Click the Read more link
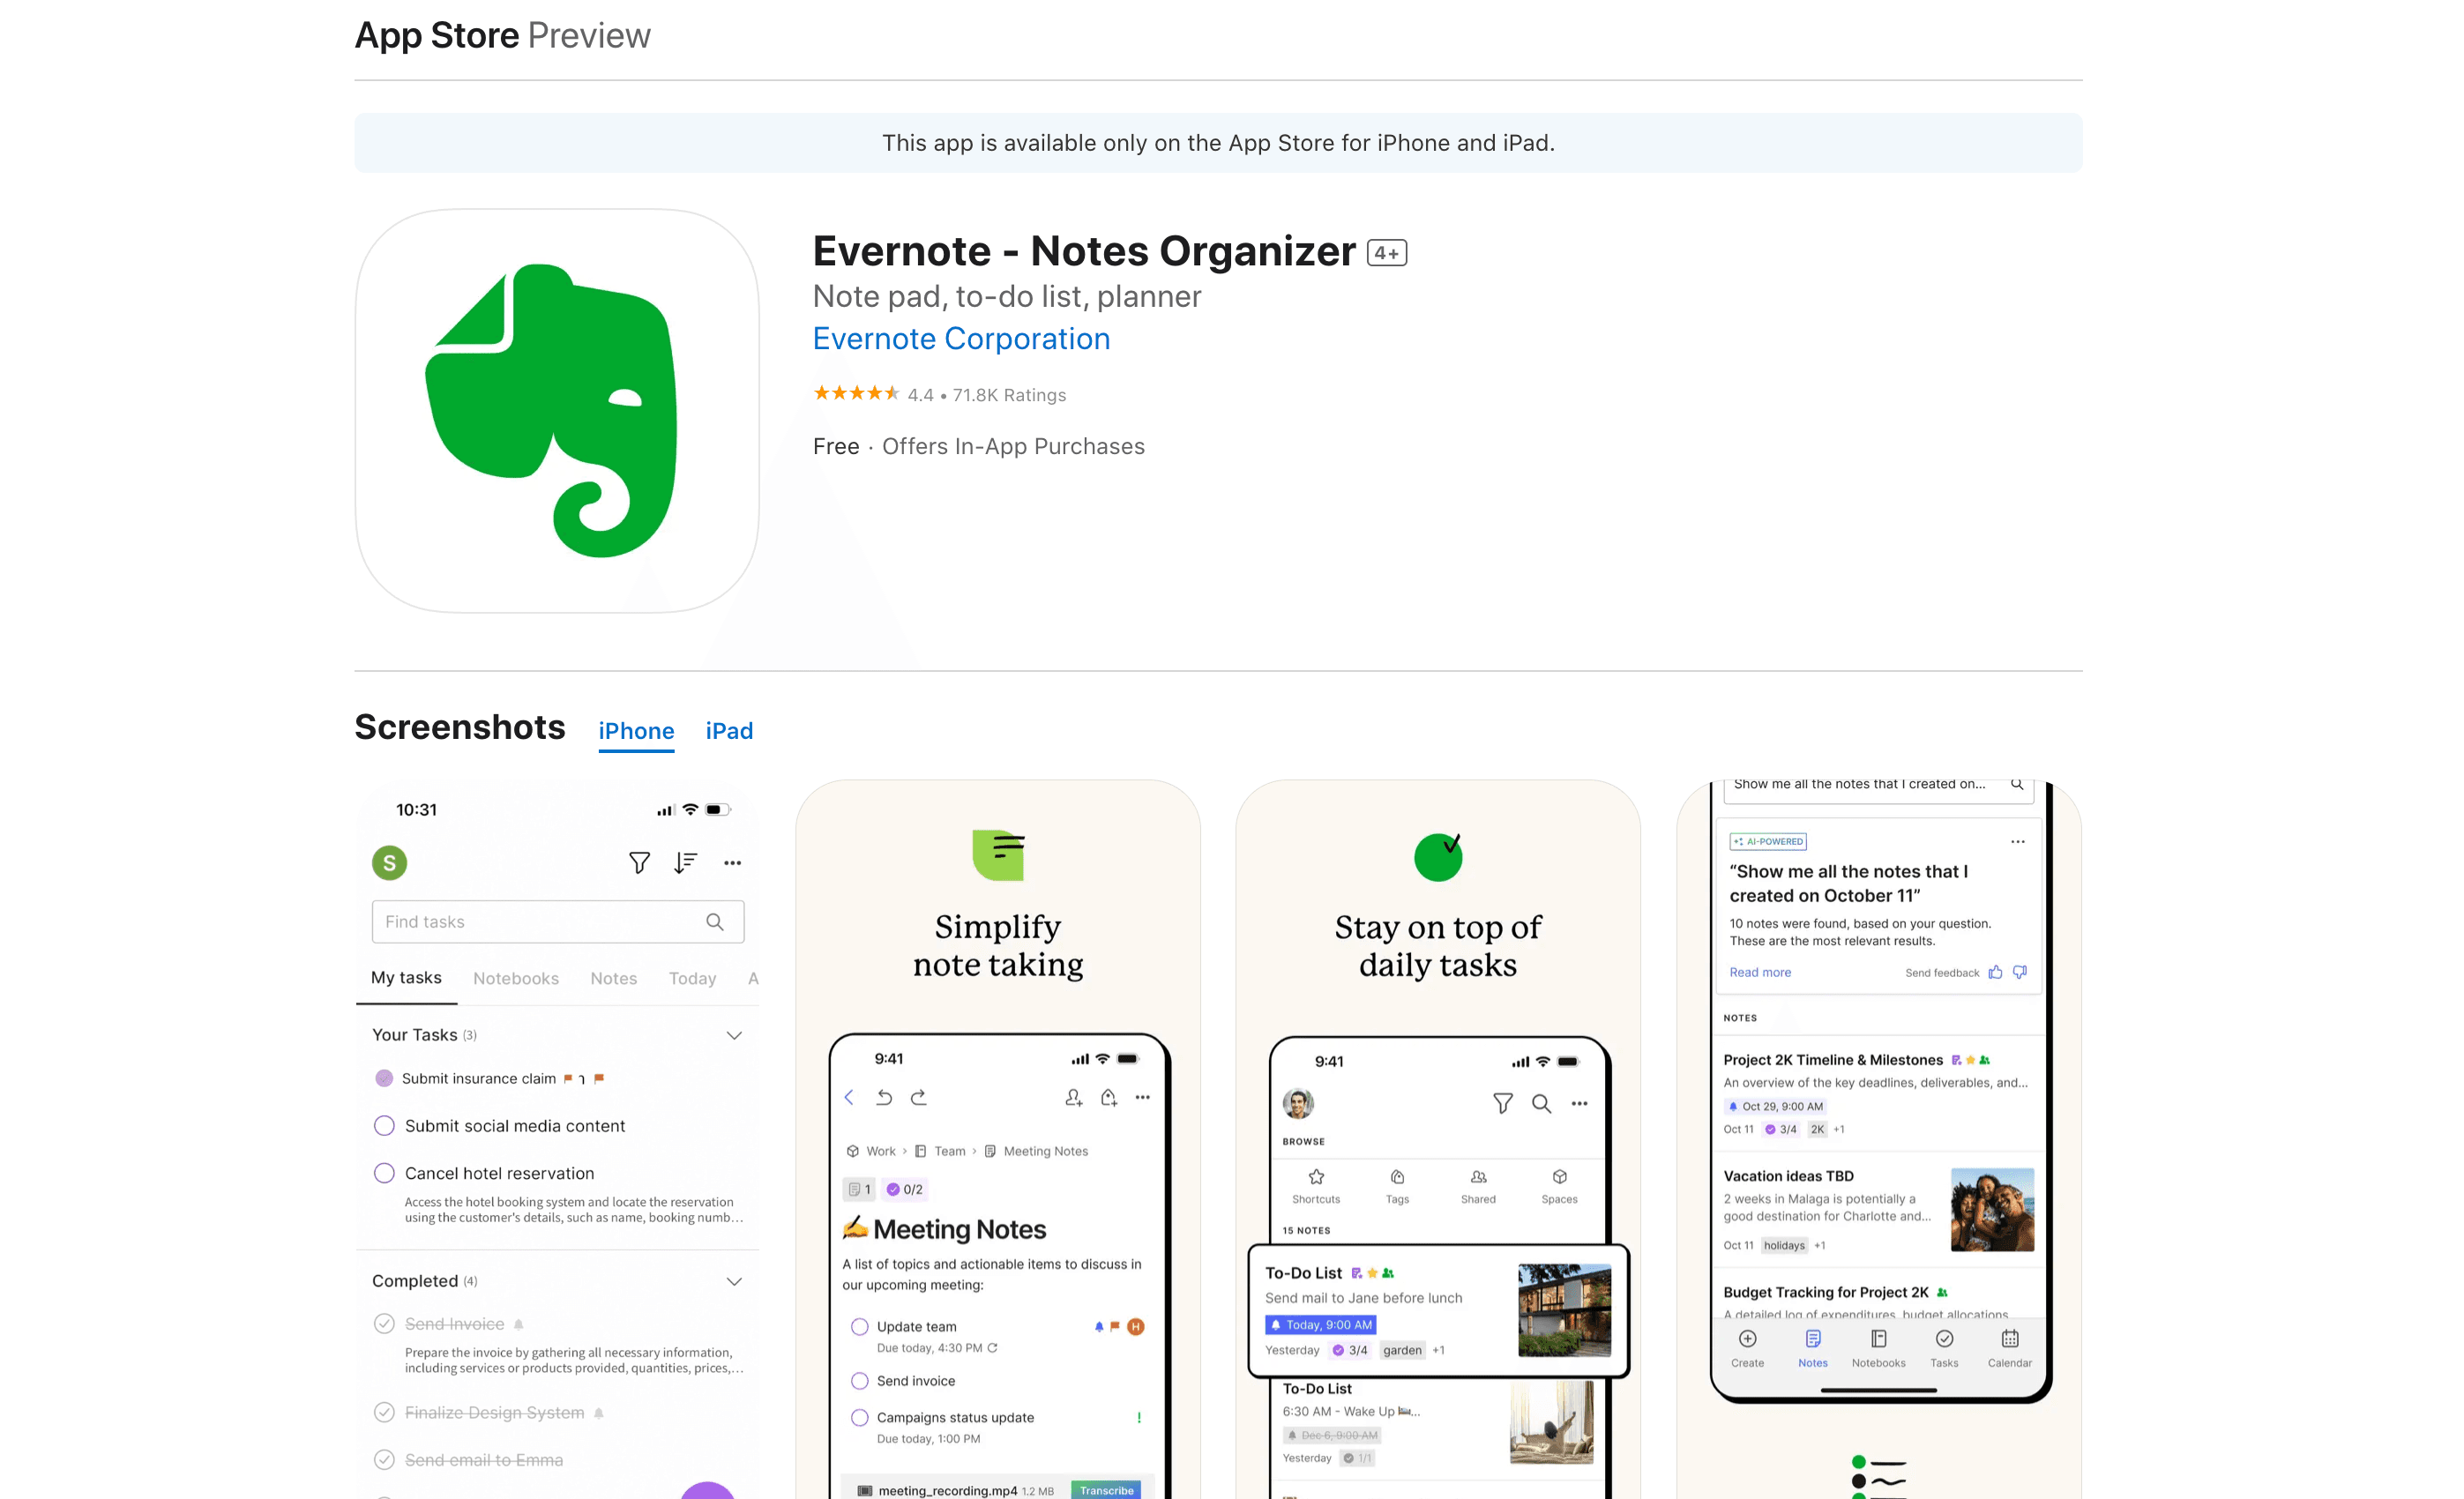2464x1499 pixels. click(1760, 973)
